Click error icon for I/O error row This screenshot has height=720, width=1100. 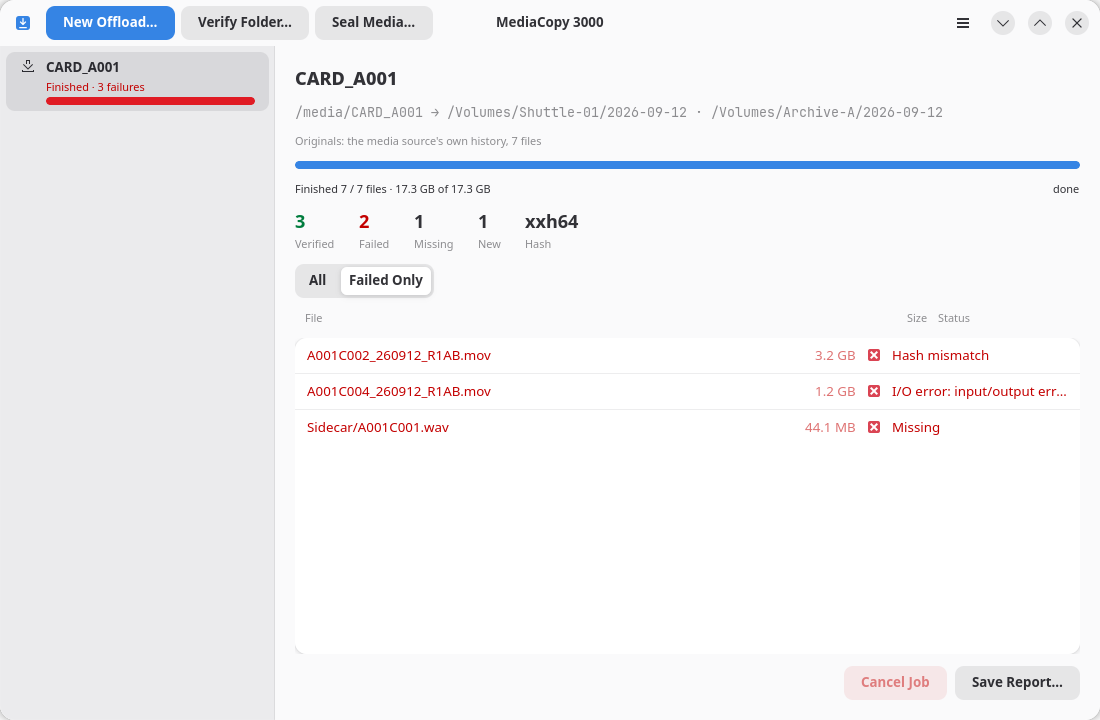coord(873,391)
